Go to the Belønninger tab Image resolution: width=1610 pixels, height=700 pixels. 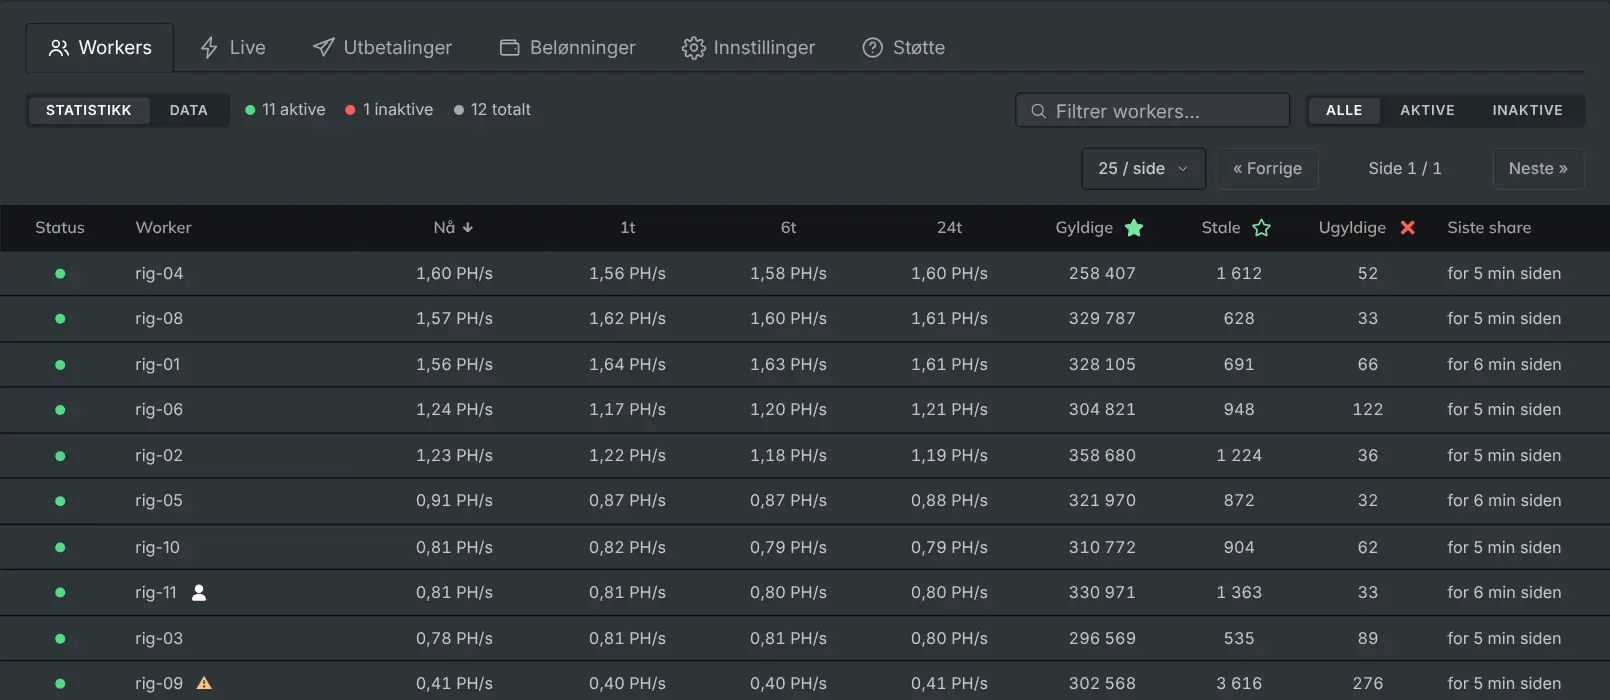click(x=568, y=48)
